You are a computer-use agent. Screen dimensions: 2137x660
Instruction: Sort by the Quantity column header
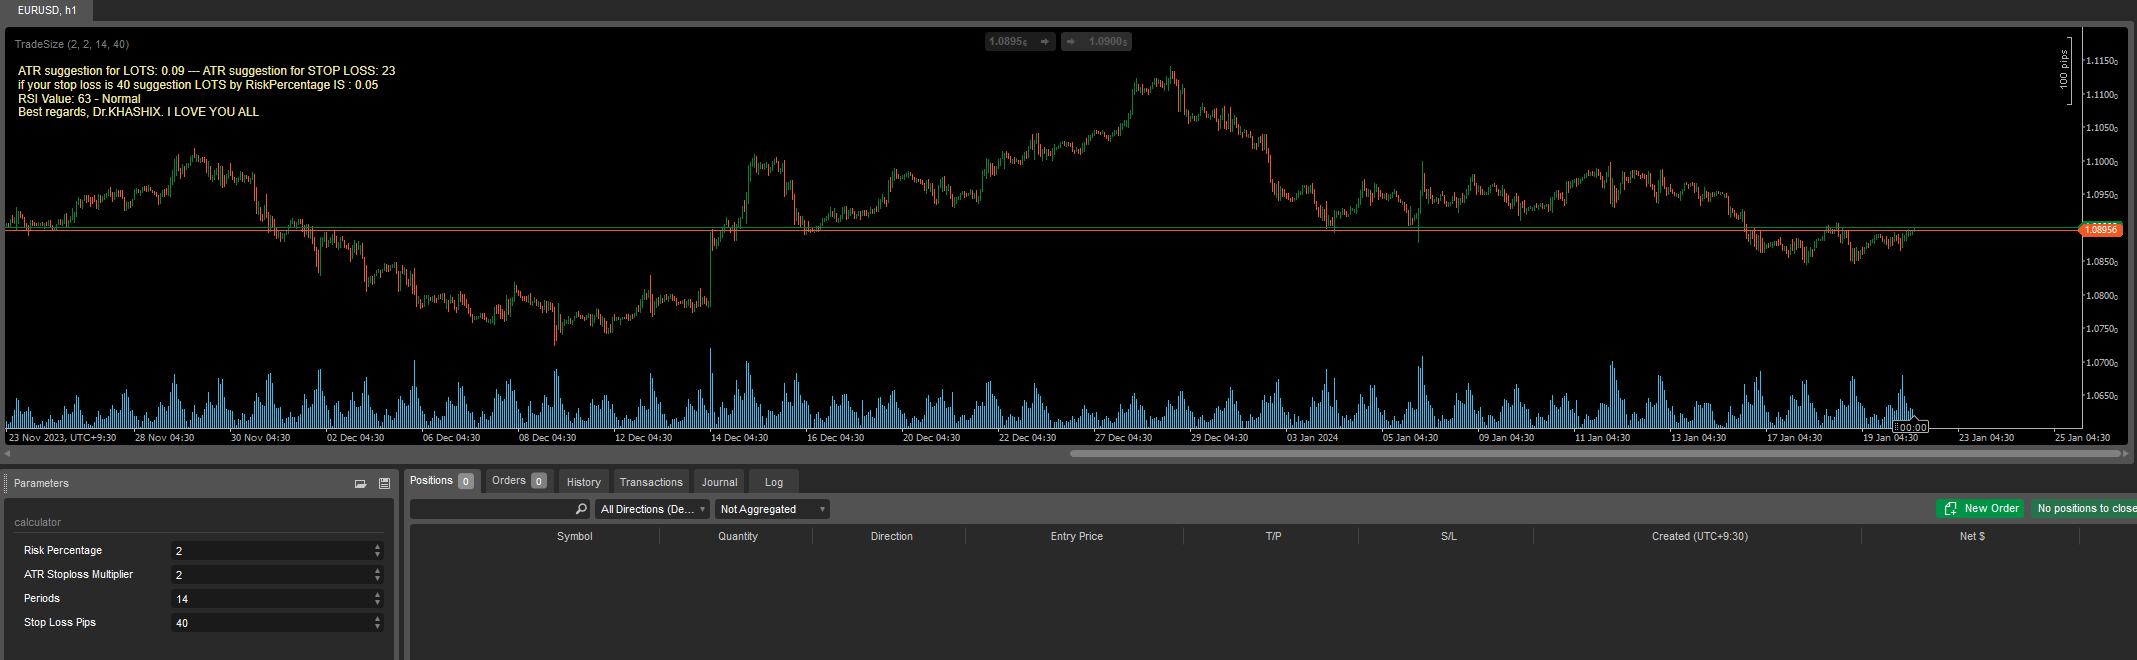pos(738,536)
